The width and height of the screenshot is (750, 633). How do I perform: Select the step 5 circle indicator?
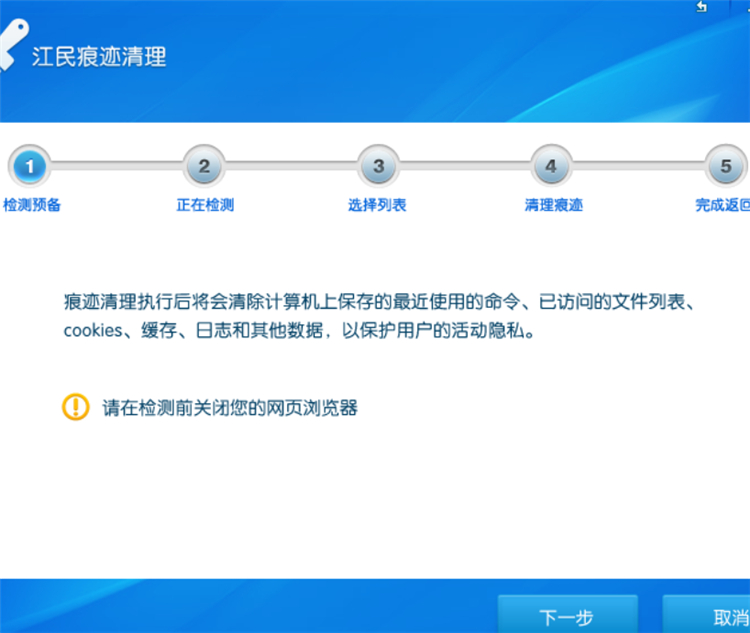pos(726,167)
